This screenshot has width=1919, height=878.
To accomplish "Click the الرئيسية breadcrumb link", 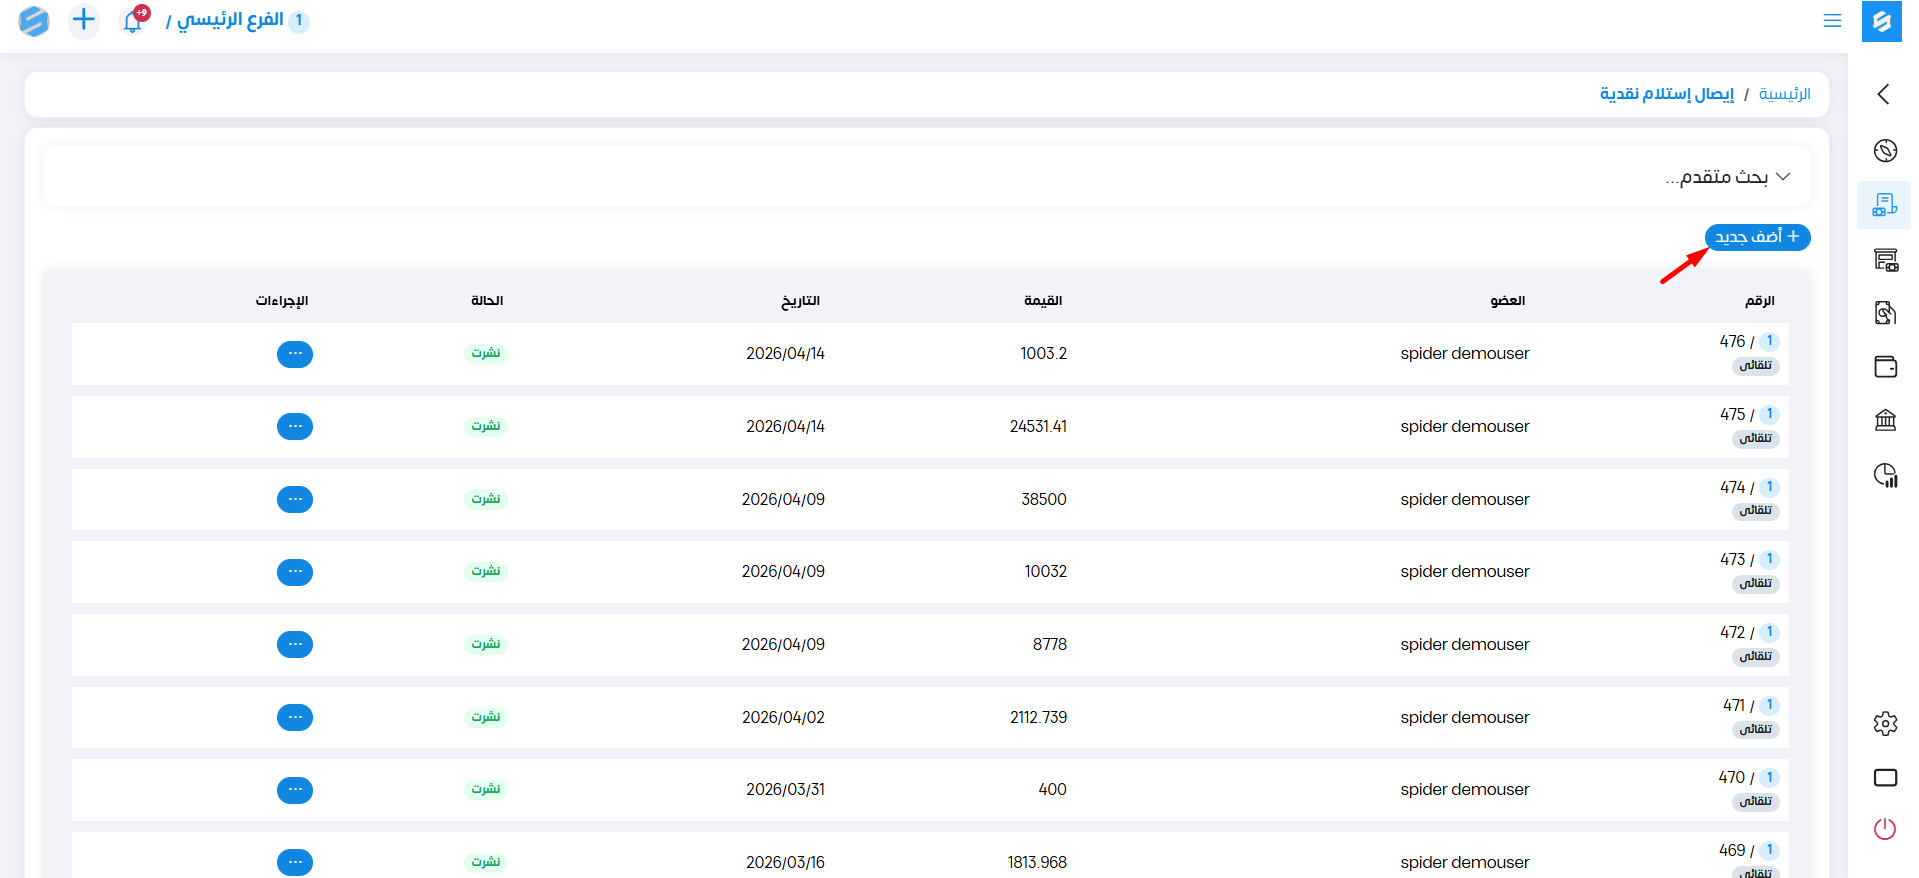I will point(1784,94).
